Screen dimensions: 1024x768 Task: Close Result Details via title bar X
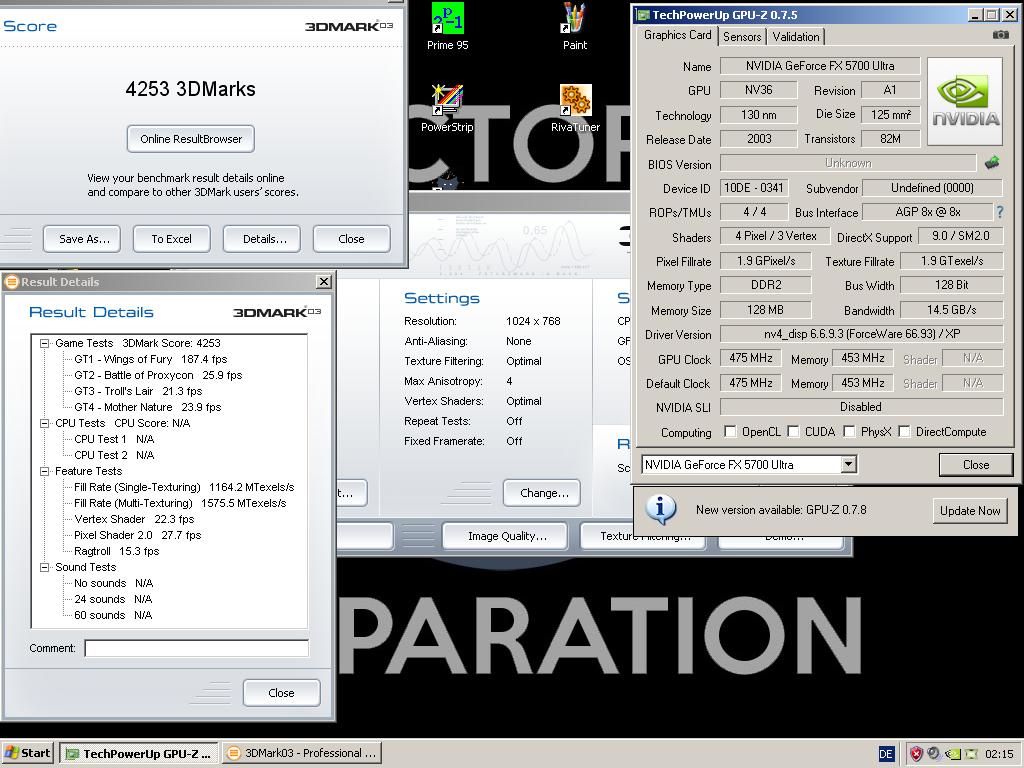[x=323, y=281]
